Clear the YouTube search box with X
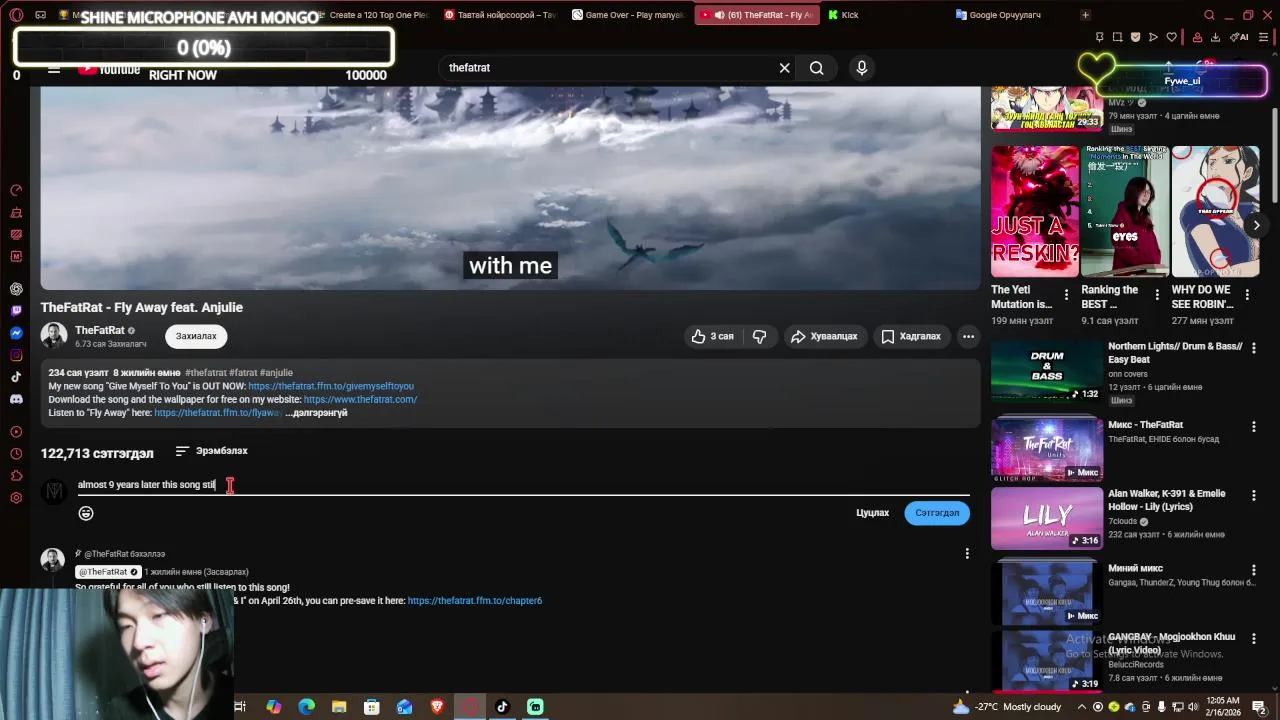This screenshot has height=720, width=1280. click(x=785, y=68)
